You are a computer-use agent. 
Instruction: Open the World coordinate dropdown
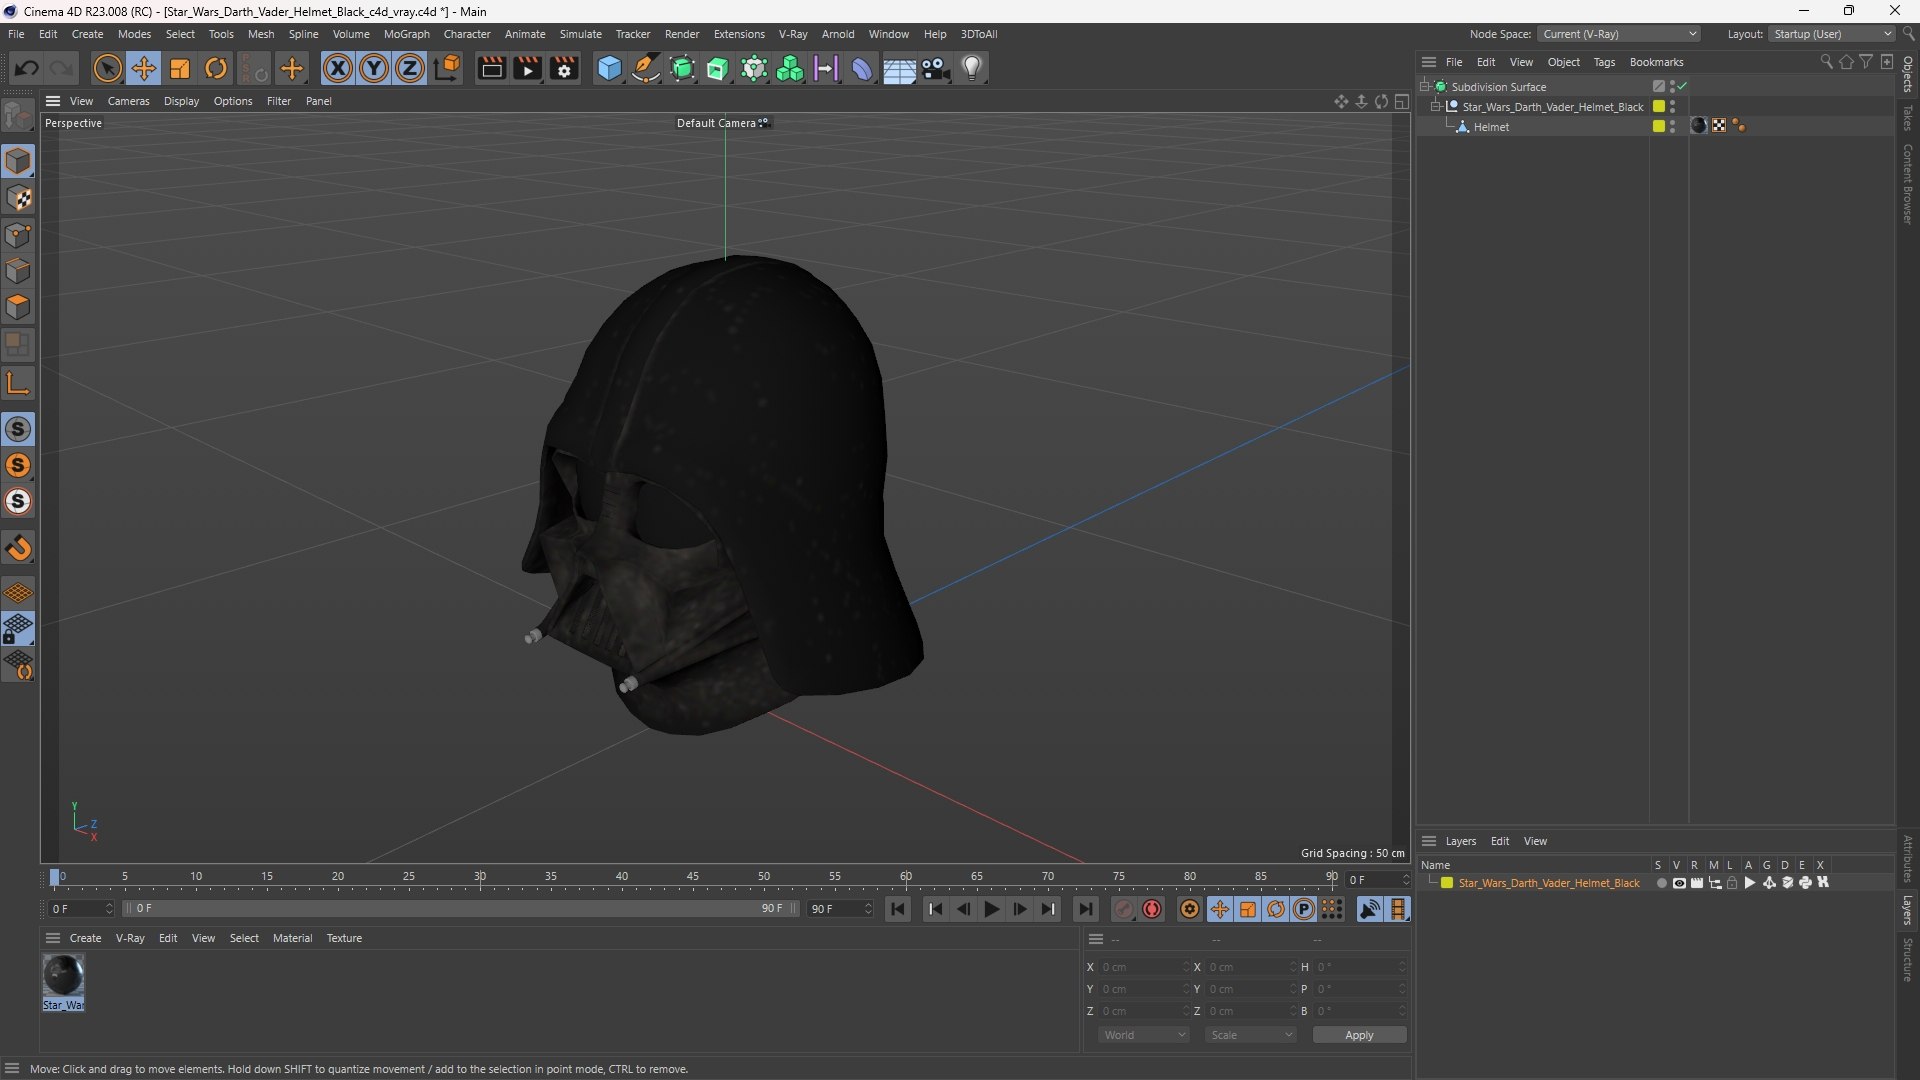pyautogui.click(x=1144, y=1035)
